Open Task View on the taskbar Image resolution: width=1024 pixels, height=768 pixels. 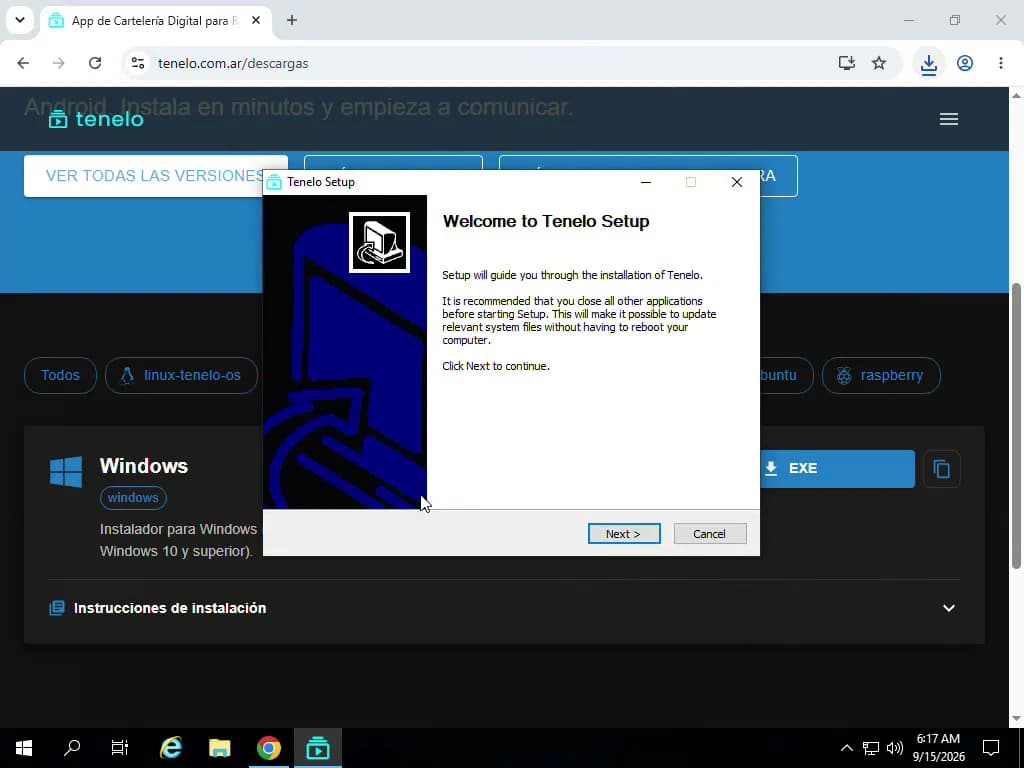click(120, 748)
